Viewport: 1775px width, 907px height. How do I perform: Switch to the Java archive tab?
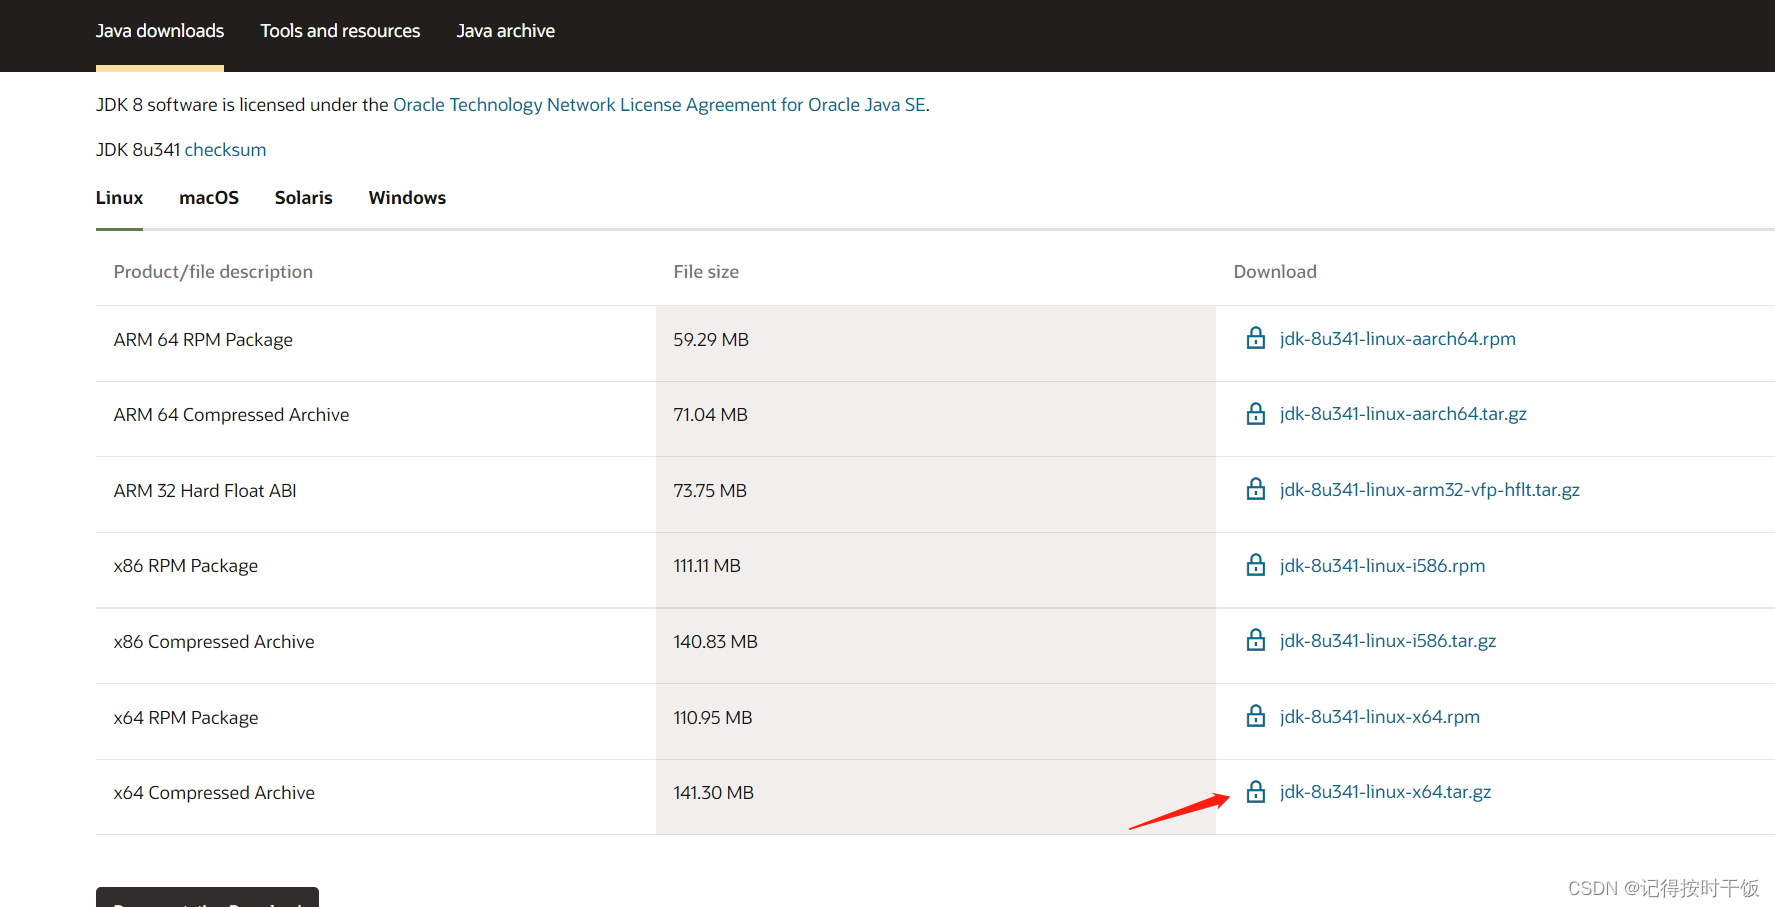point(506,31)
